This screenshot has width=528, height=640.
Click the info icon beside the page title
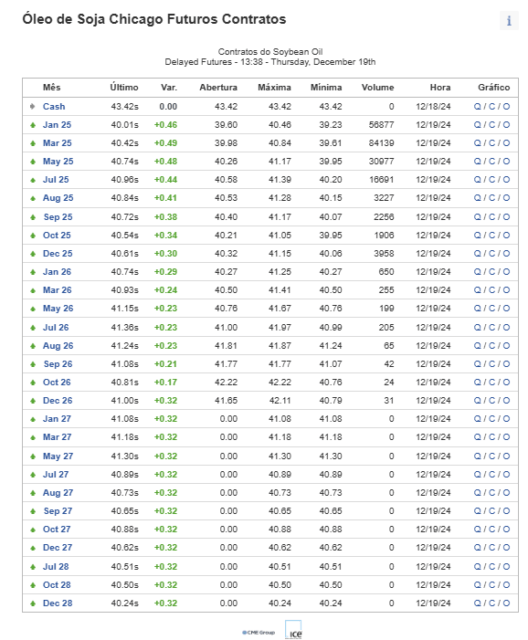(509, 20)
